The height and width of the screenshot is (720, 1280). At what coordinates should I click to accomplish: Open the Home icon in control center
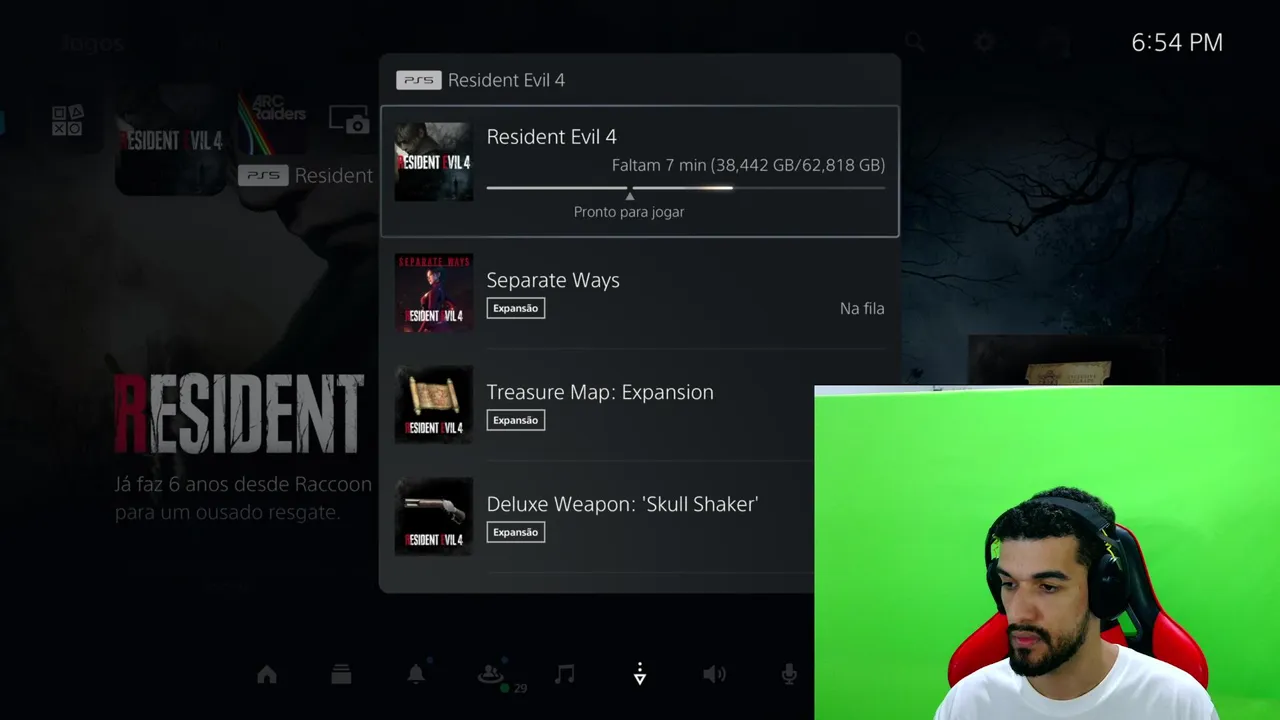point(267,675)
